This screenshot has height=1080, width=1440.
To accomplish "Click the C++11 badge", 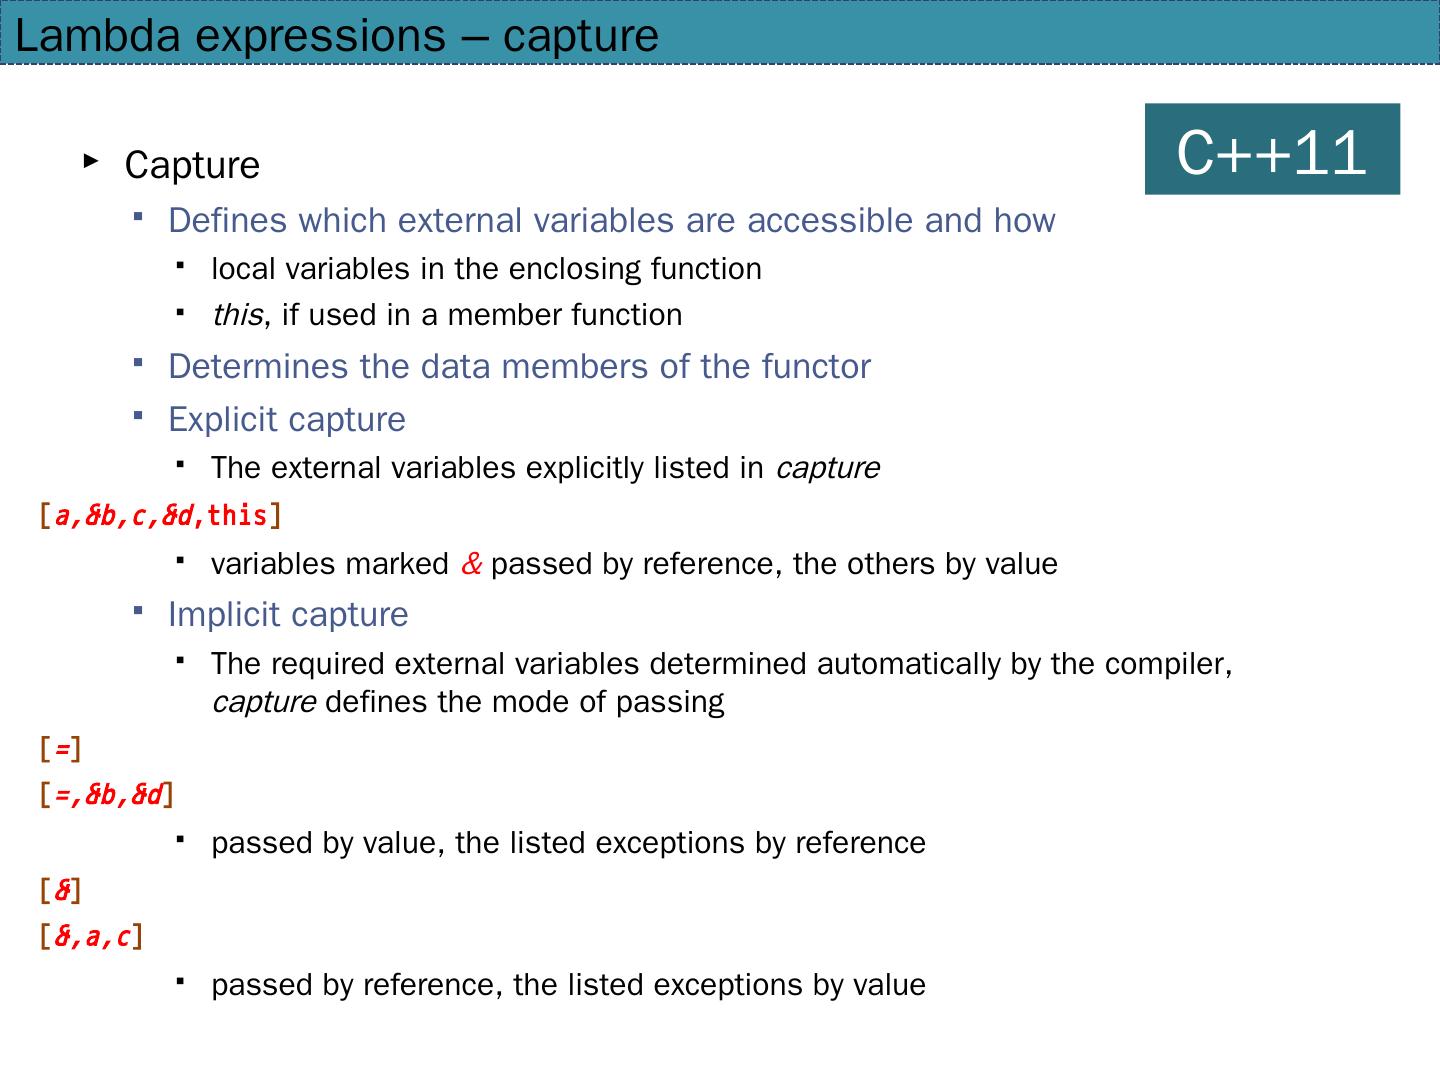I will point(1271,149).
